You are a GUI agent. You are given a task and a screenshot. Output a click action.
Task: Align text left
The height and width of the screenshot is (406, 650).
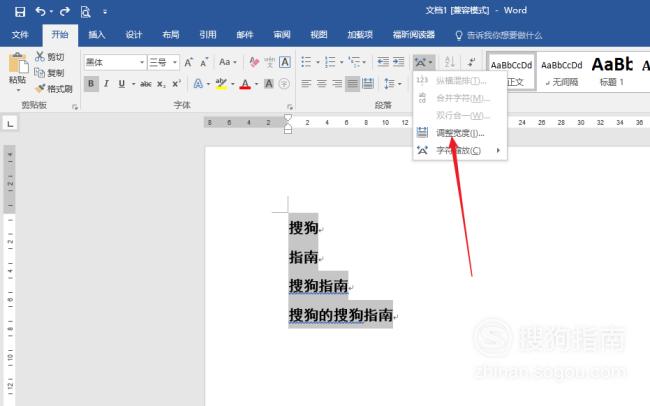[x=306, y=84]
